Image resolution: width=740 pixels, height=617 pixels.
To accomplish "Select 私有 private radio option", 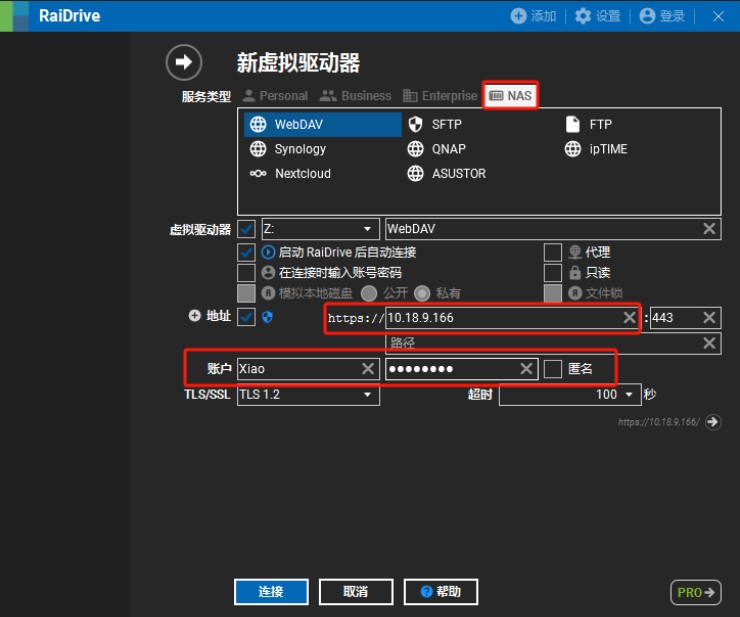I will [x=422, y=293].
